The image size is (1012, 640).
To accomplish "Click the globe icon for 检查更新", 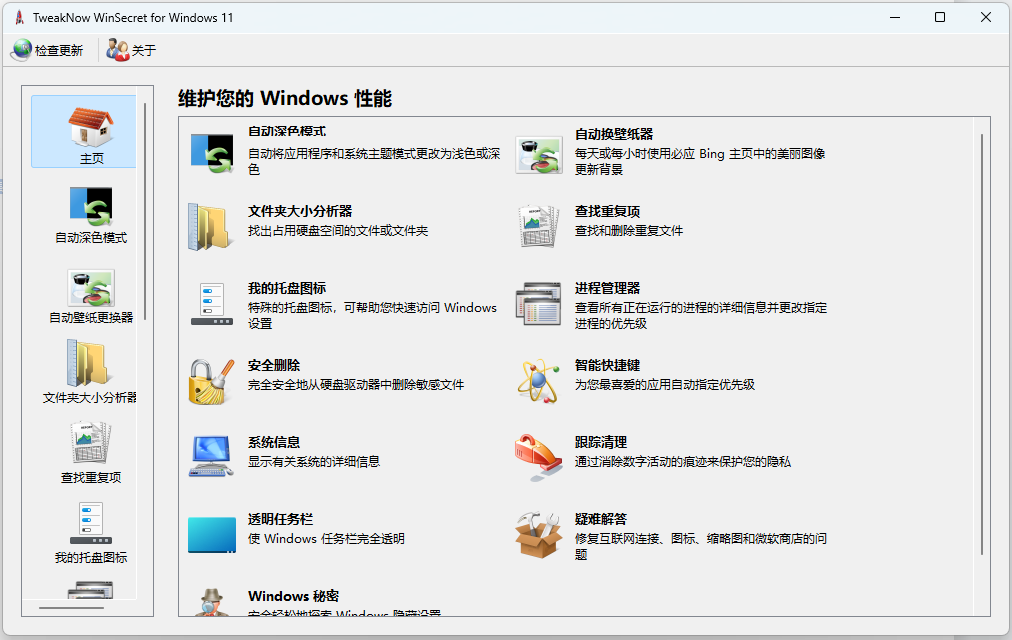I will 21,50.
